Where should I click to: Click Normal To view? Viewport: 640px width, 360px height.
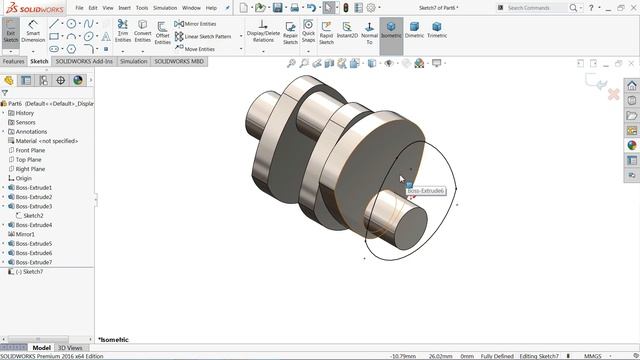pos(369,33)
